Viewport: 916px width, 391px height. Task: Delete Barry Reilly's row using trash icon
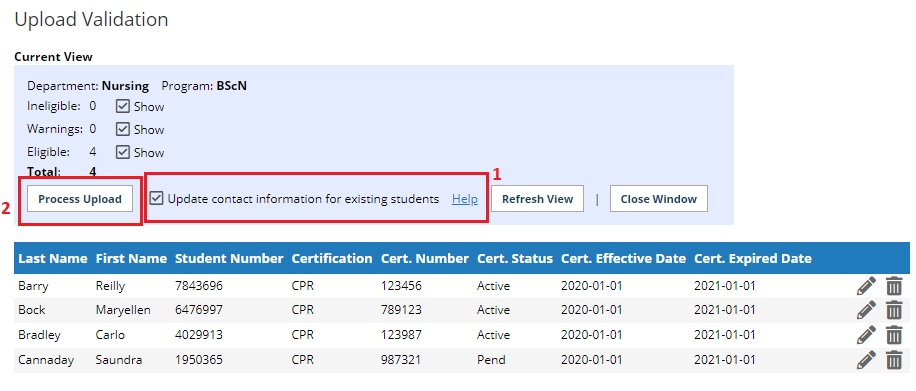point(894,286)
